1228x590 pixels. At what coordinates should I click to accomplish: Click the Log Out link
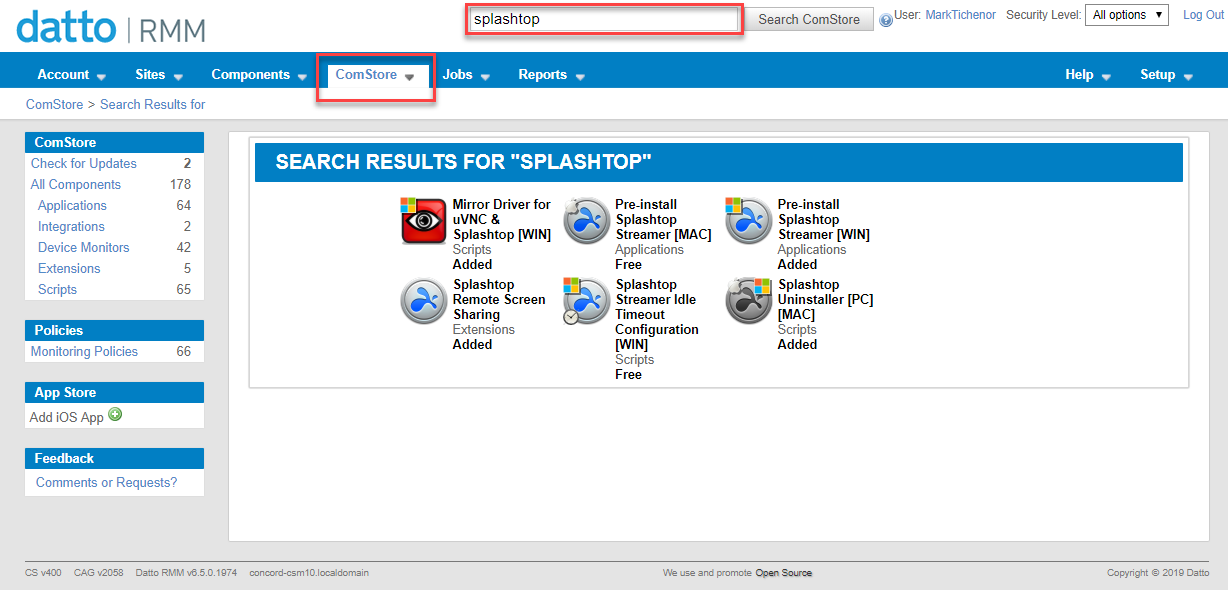tap(1203, 14)
